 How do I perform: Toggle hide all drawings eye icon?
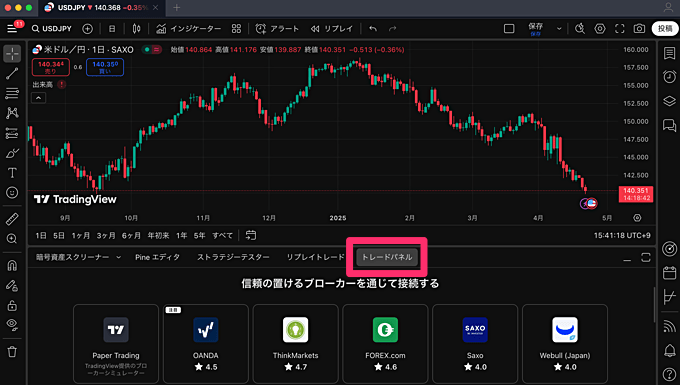click(12, 325)
